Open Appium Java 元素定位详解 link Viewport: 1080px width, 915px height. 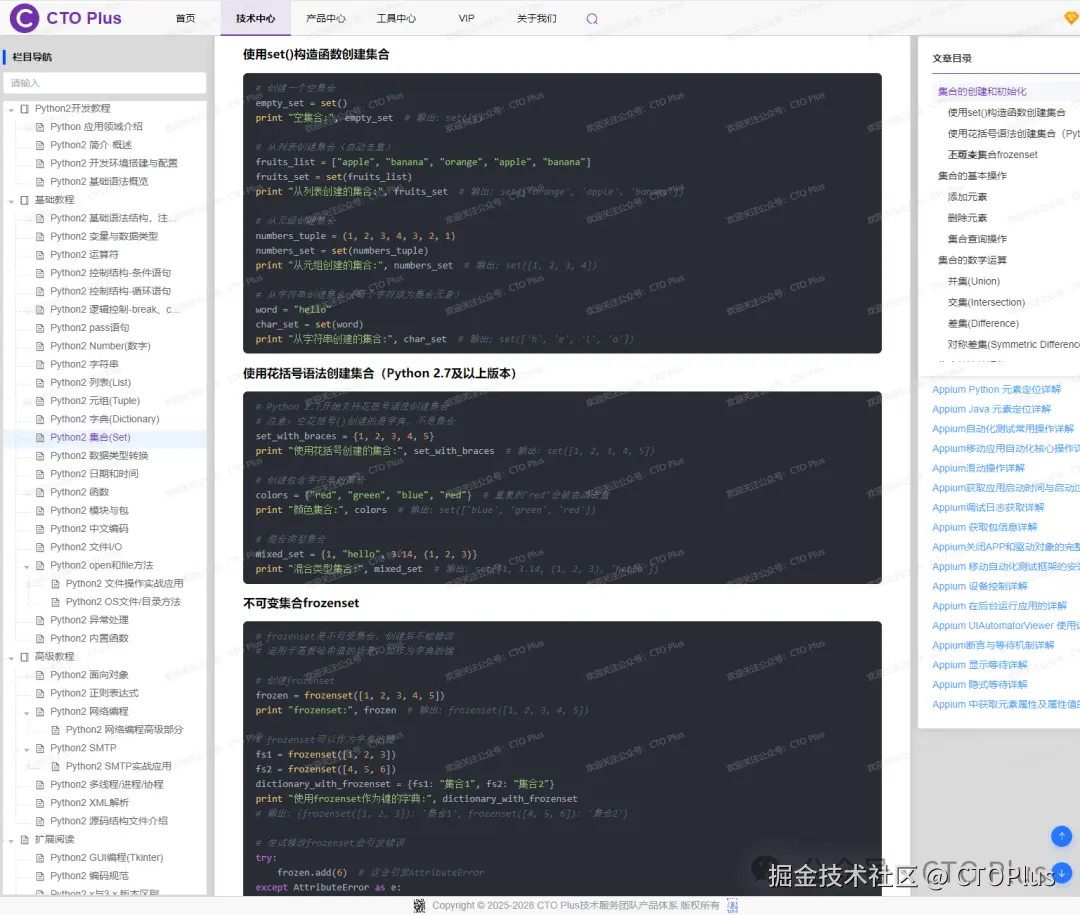click(992, 409)
